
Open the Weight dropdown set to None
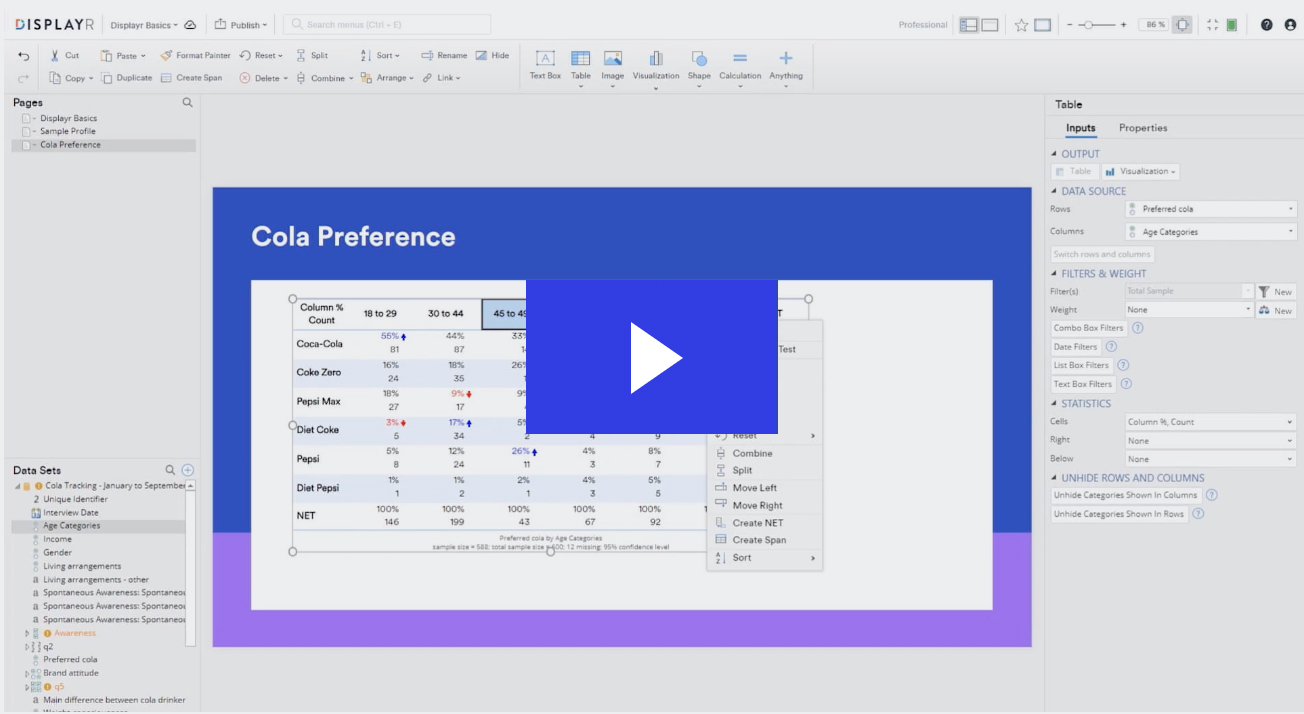coord(1188,309)
